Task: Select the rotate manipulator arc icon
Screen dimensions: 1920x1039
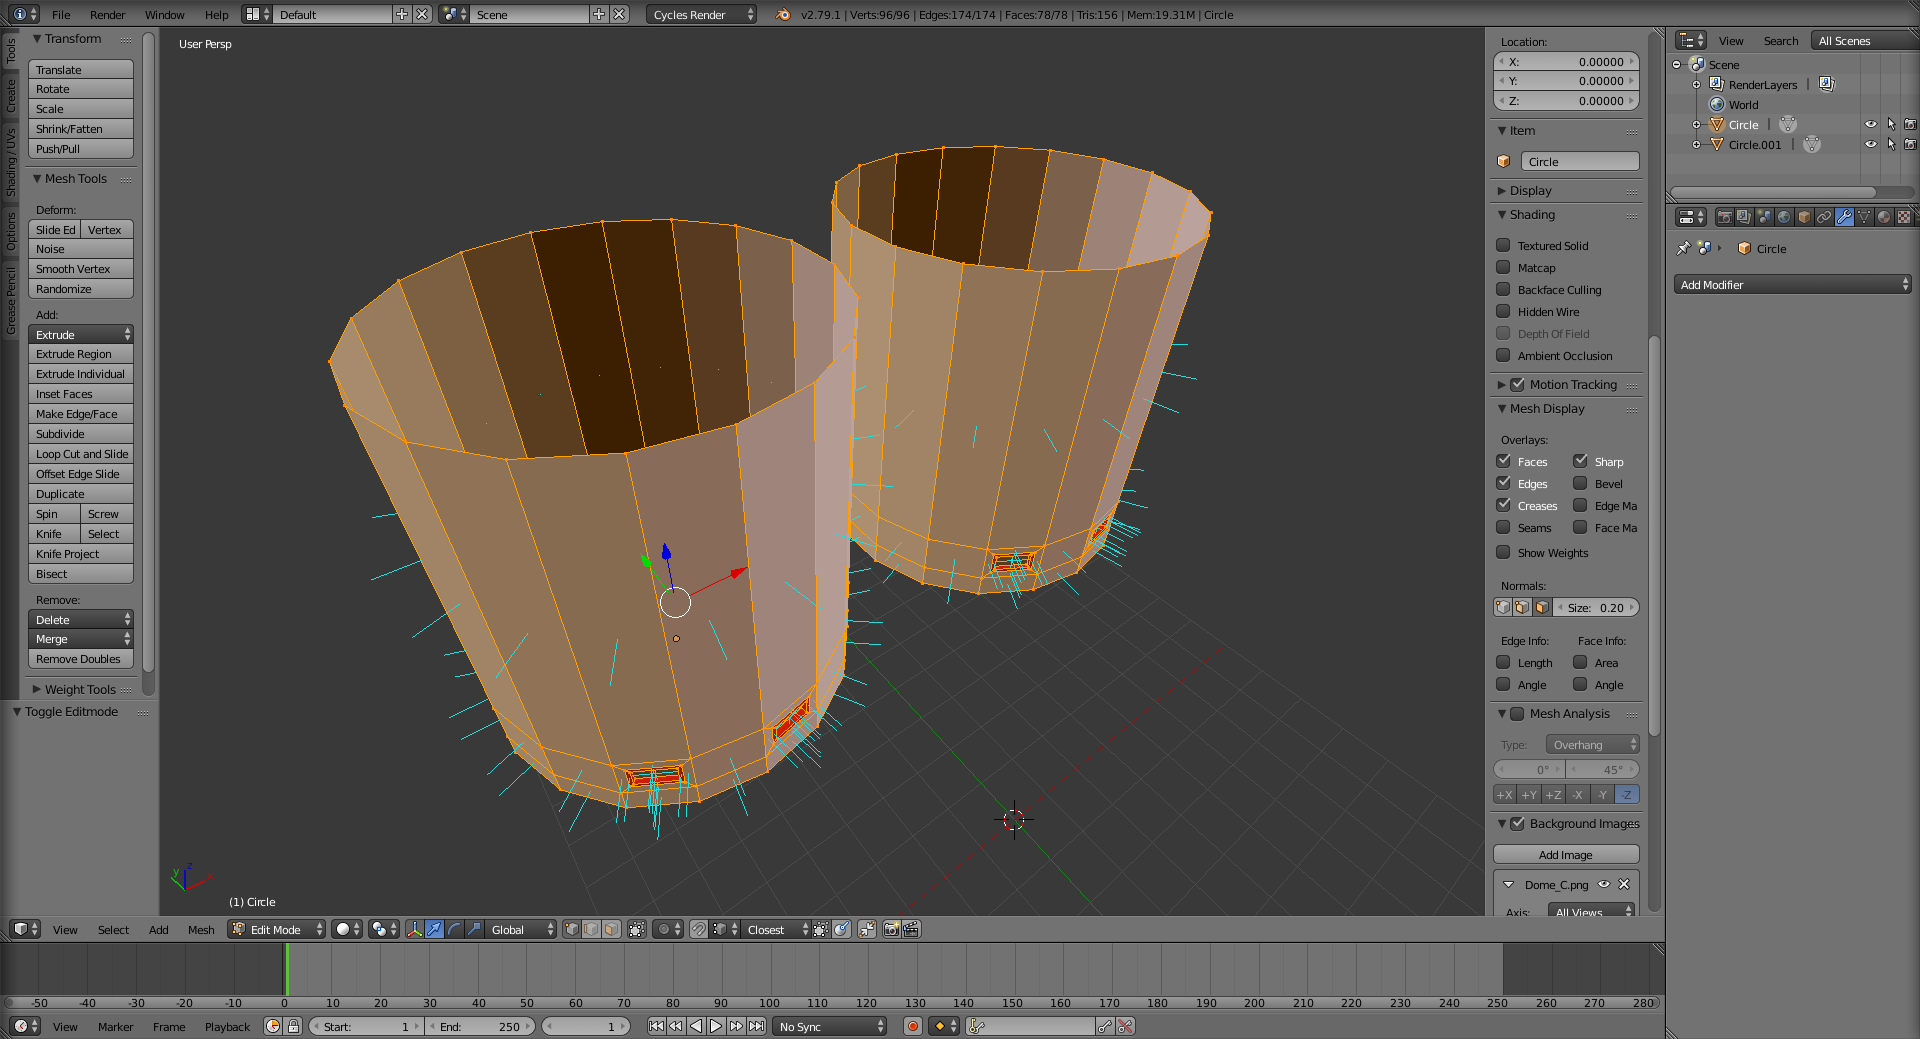Action: 454,929
